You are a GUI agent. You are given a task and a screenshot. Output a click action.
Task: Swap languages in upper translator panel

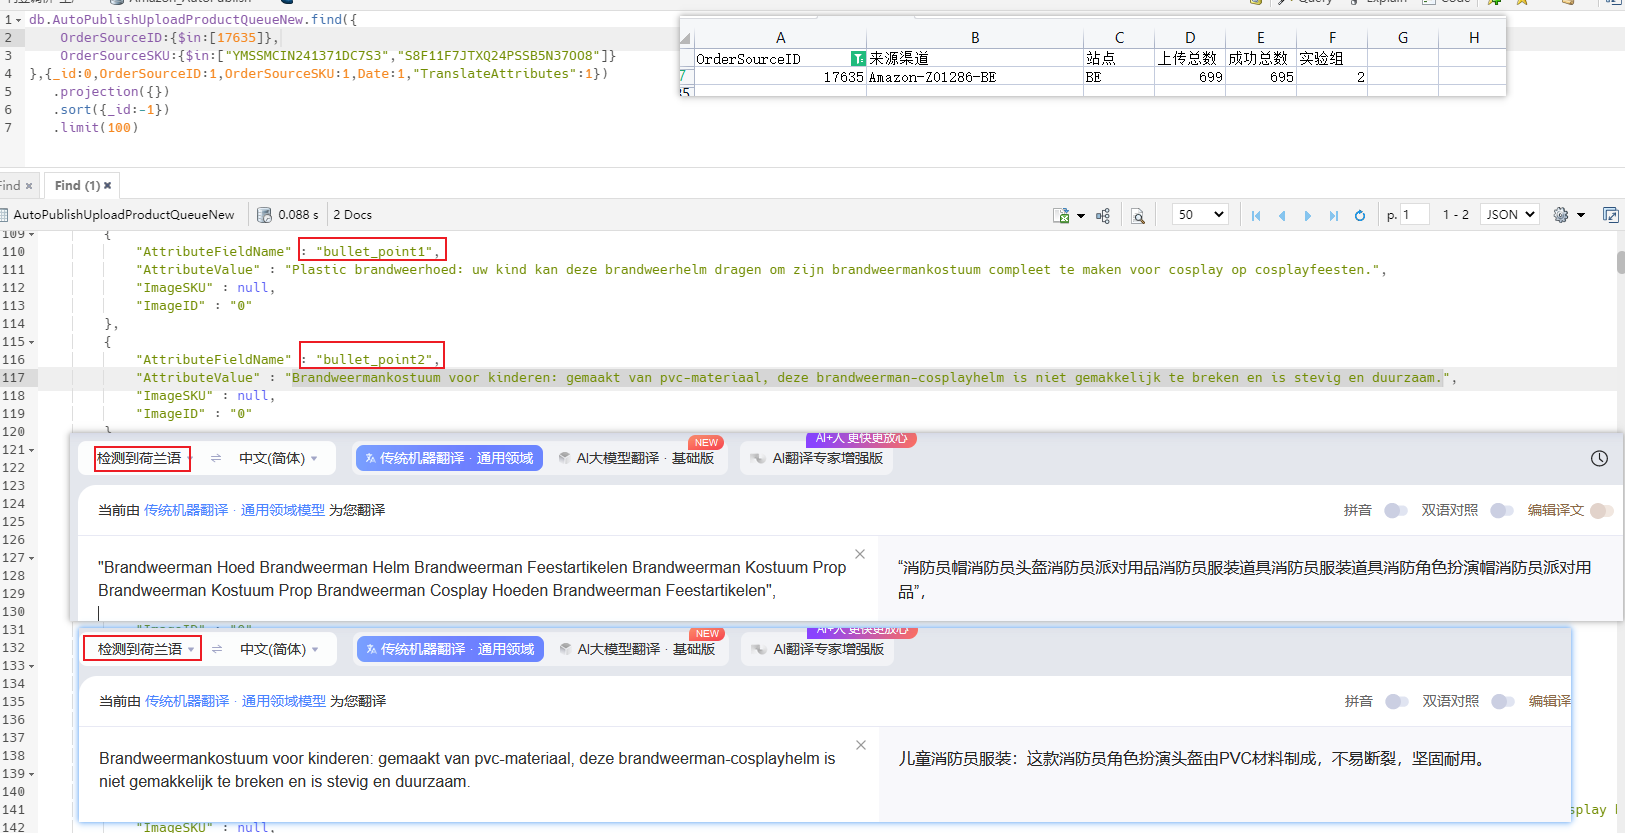click(x=216, y=458)
